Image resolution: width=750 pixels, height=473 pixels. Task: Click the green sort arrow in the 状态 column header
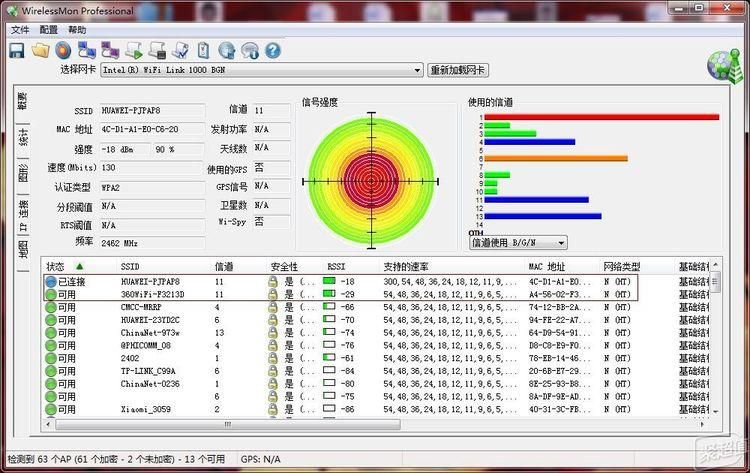click(x=79, y=266)
